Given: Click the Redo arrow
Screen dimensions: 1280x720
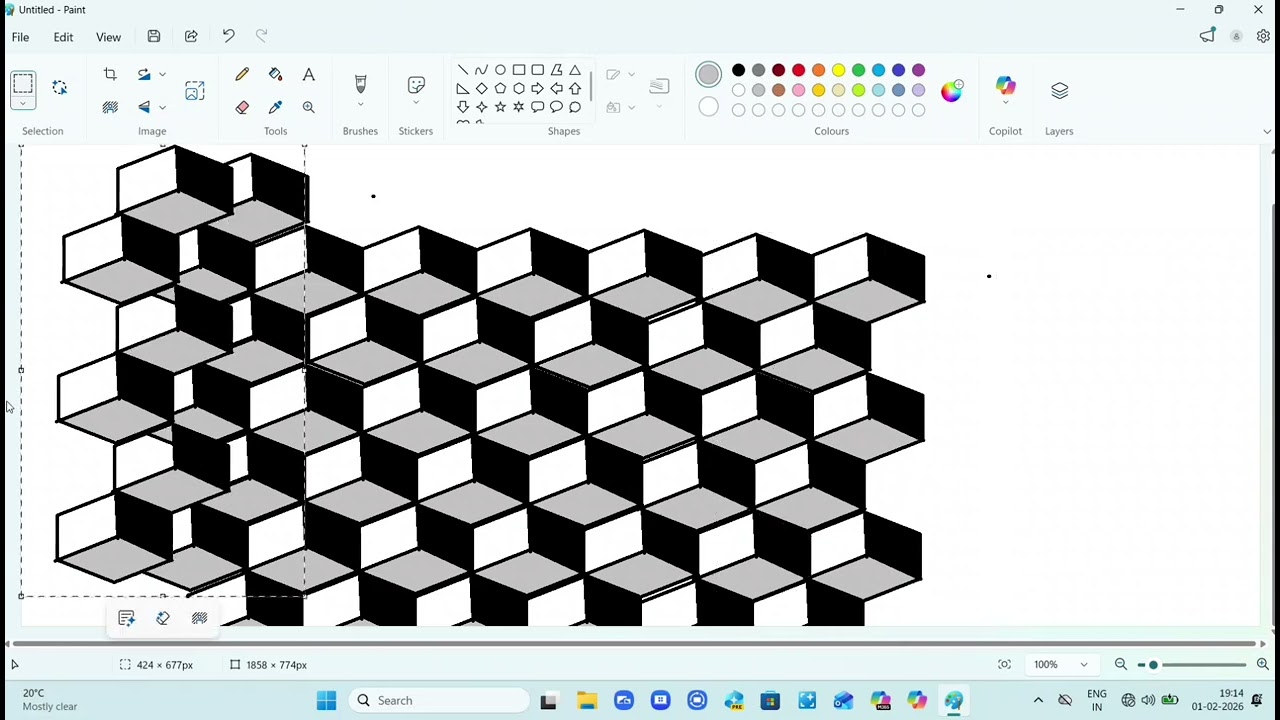Looking at the screenshot, I should pyautogui.click(x=261, y=37).
